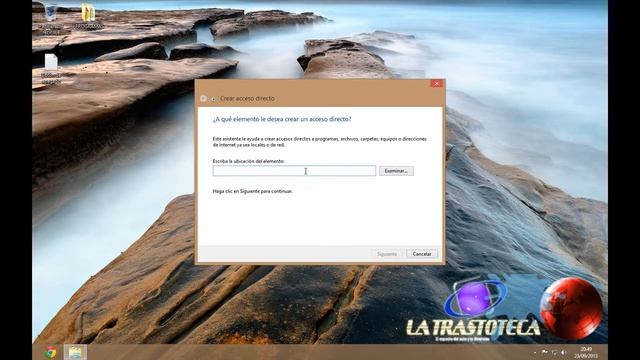The image size is (640, 360).
Task: Click the back arrow in shortcut wizard
Action: click(x=203, y=98)
